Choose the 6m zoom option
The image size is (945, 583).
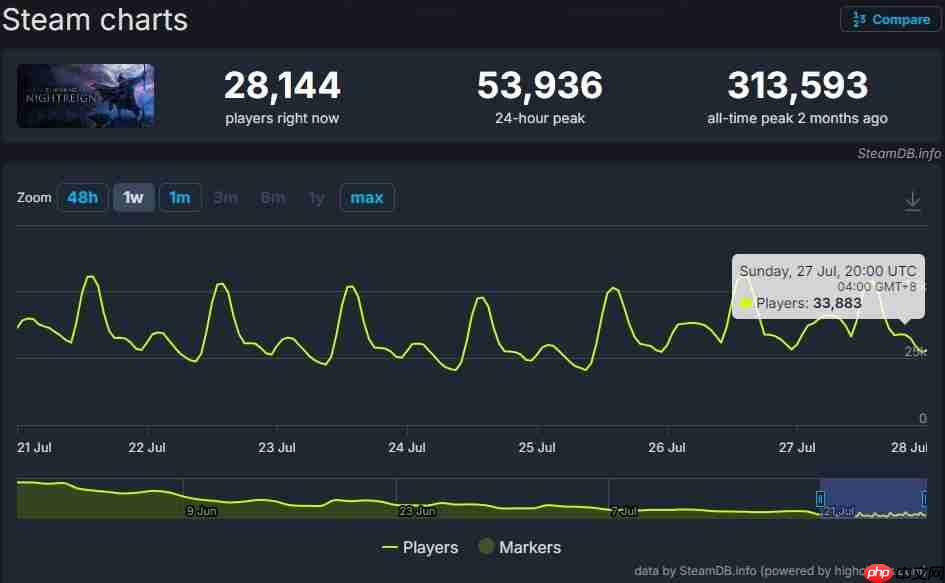tap(272, 198)
